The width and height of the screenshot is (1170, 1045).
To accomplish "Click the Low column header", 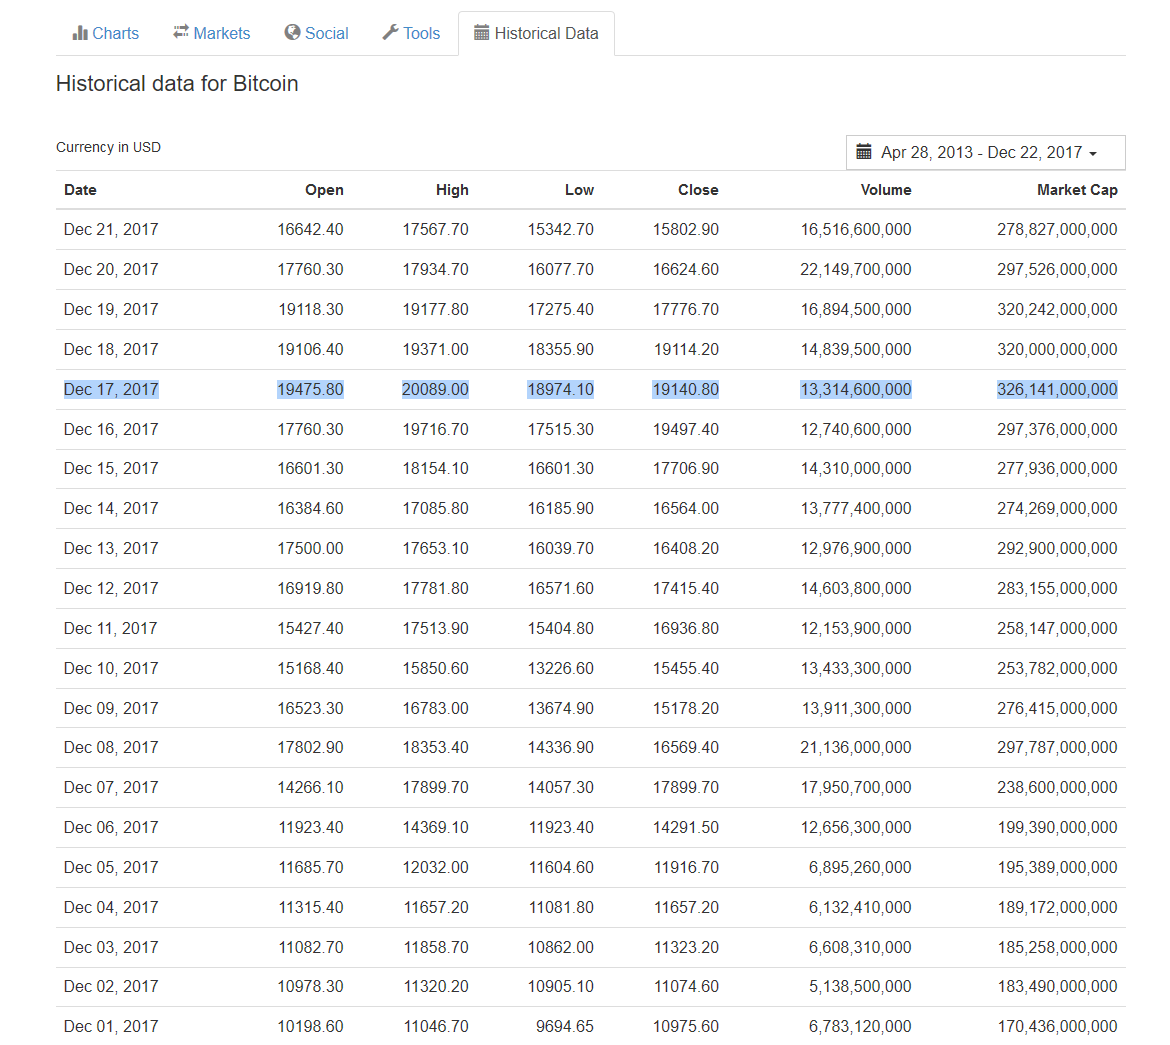I will (579, 190).
